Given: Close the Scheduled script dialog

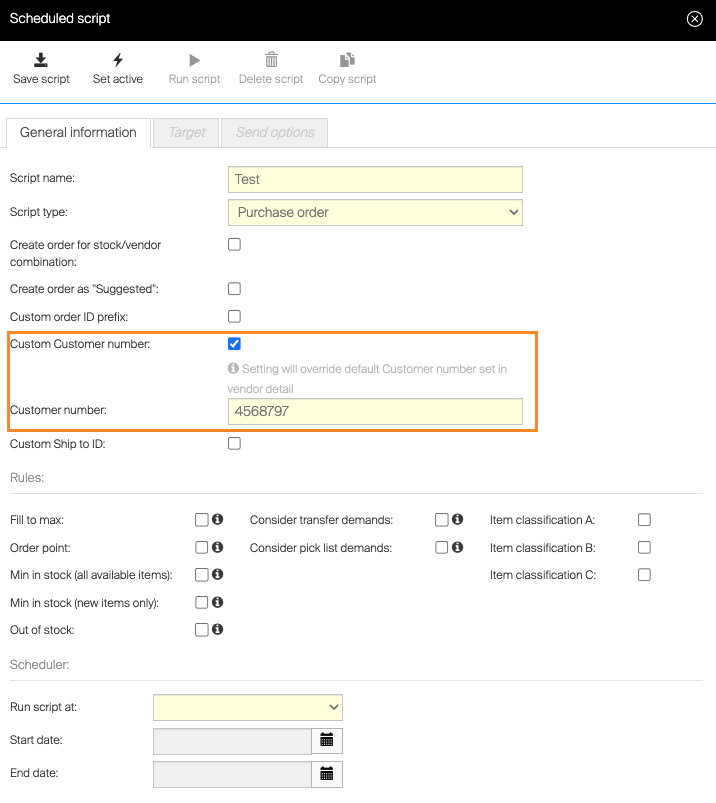Looking at the screenshot, I should point(695,19).
